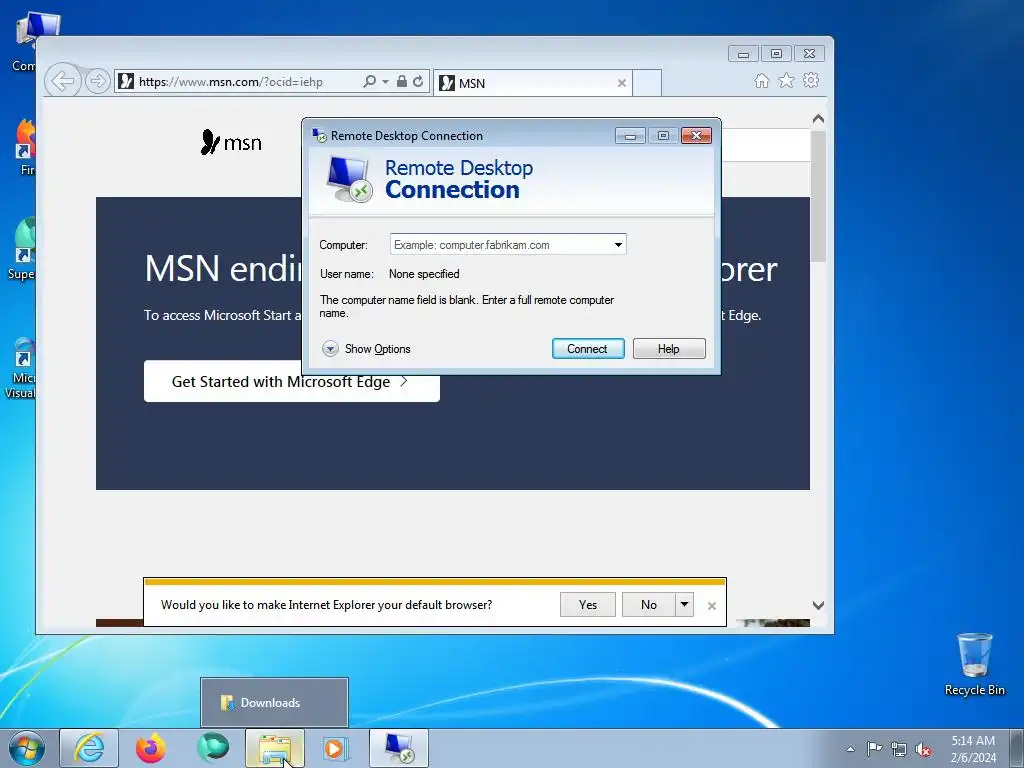Open Help in Remote Desktop Connection

click(669, 349)
